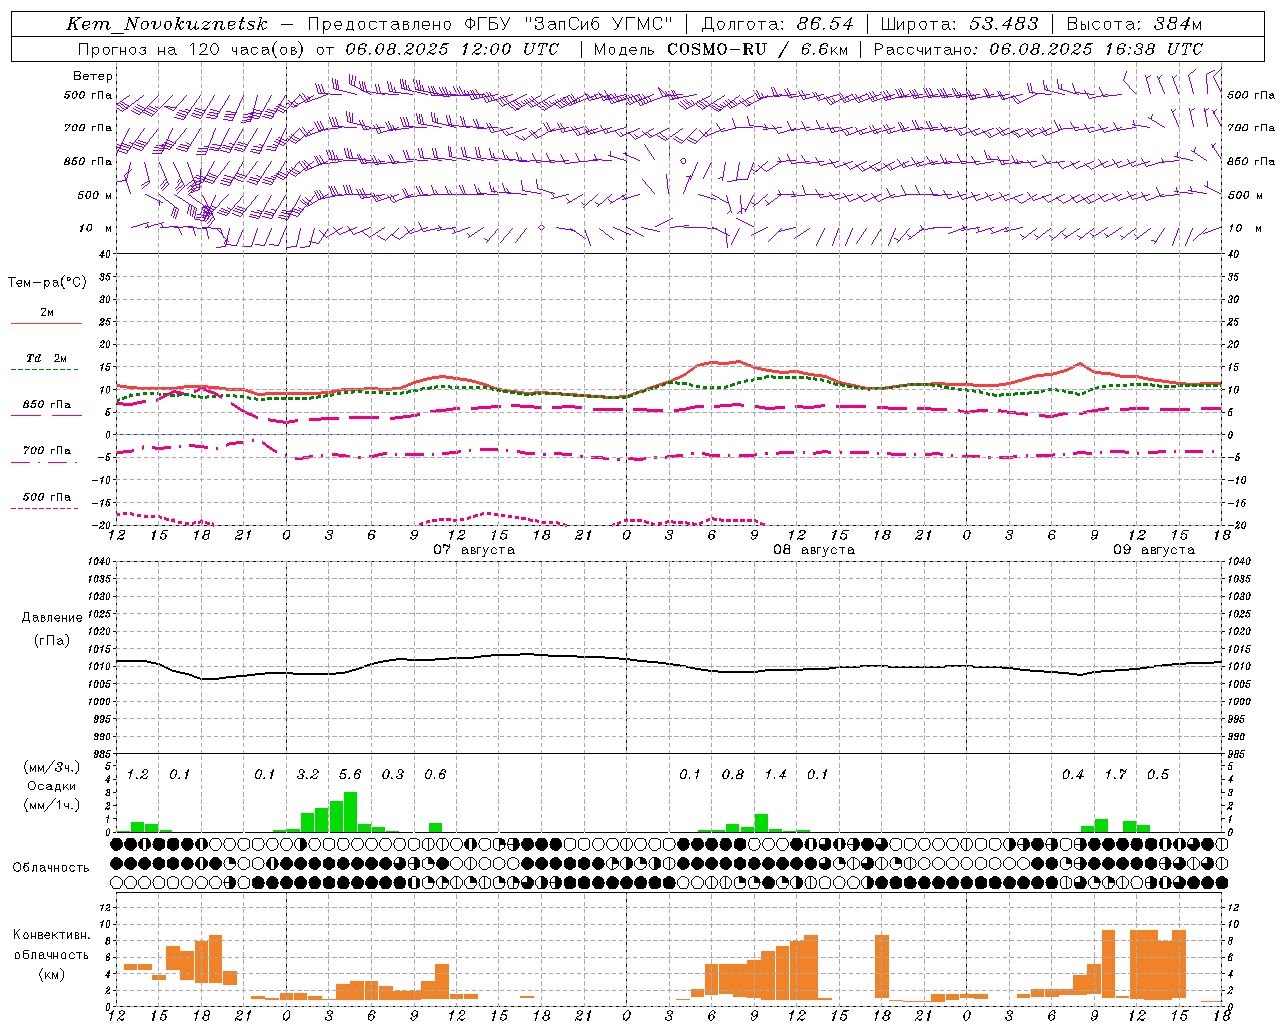Select the Рассчитано 06.08.2025 16:38 UTC timestamp
The height and width of the screenshot is (1024, 1280).
tap(1038, 49)
